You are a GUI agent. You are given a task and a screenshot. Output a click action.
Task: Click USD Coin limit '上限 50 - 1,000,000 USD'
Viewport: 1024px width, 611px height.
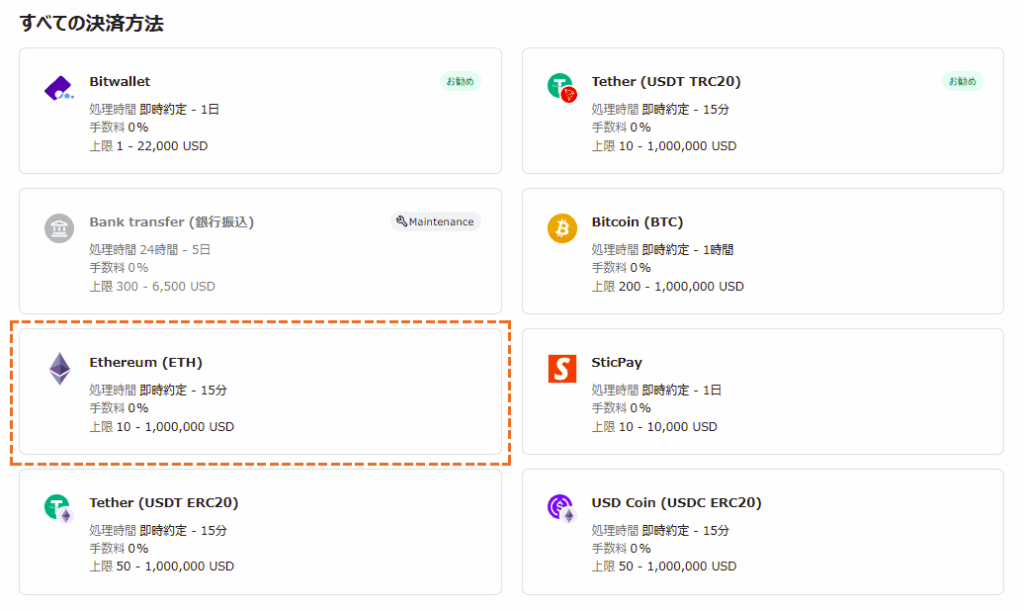click(x=664, y=566)
